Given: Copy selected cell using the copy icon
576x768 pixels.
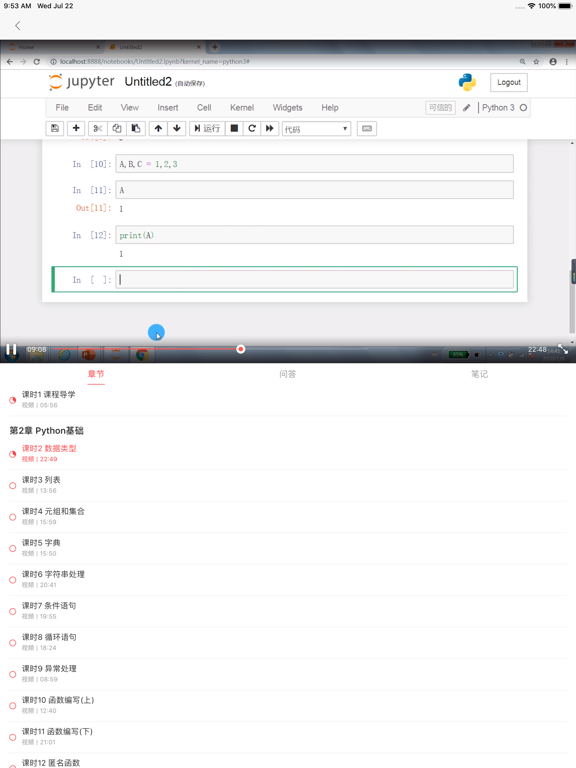Looking at the screenshot, I should tap(117, 128).
